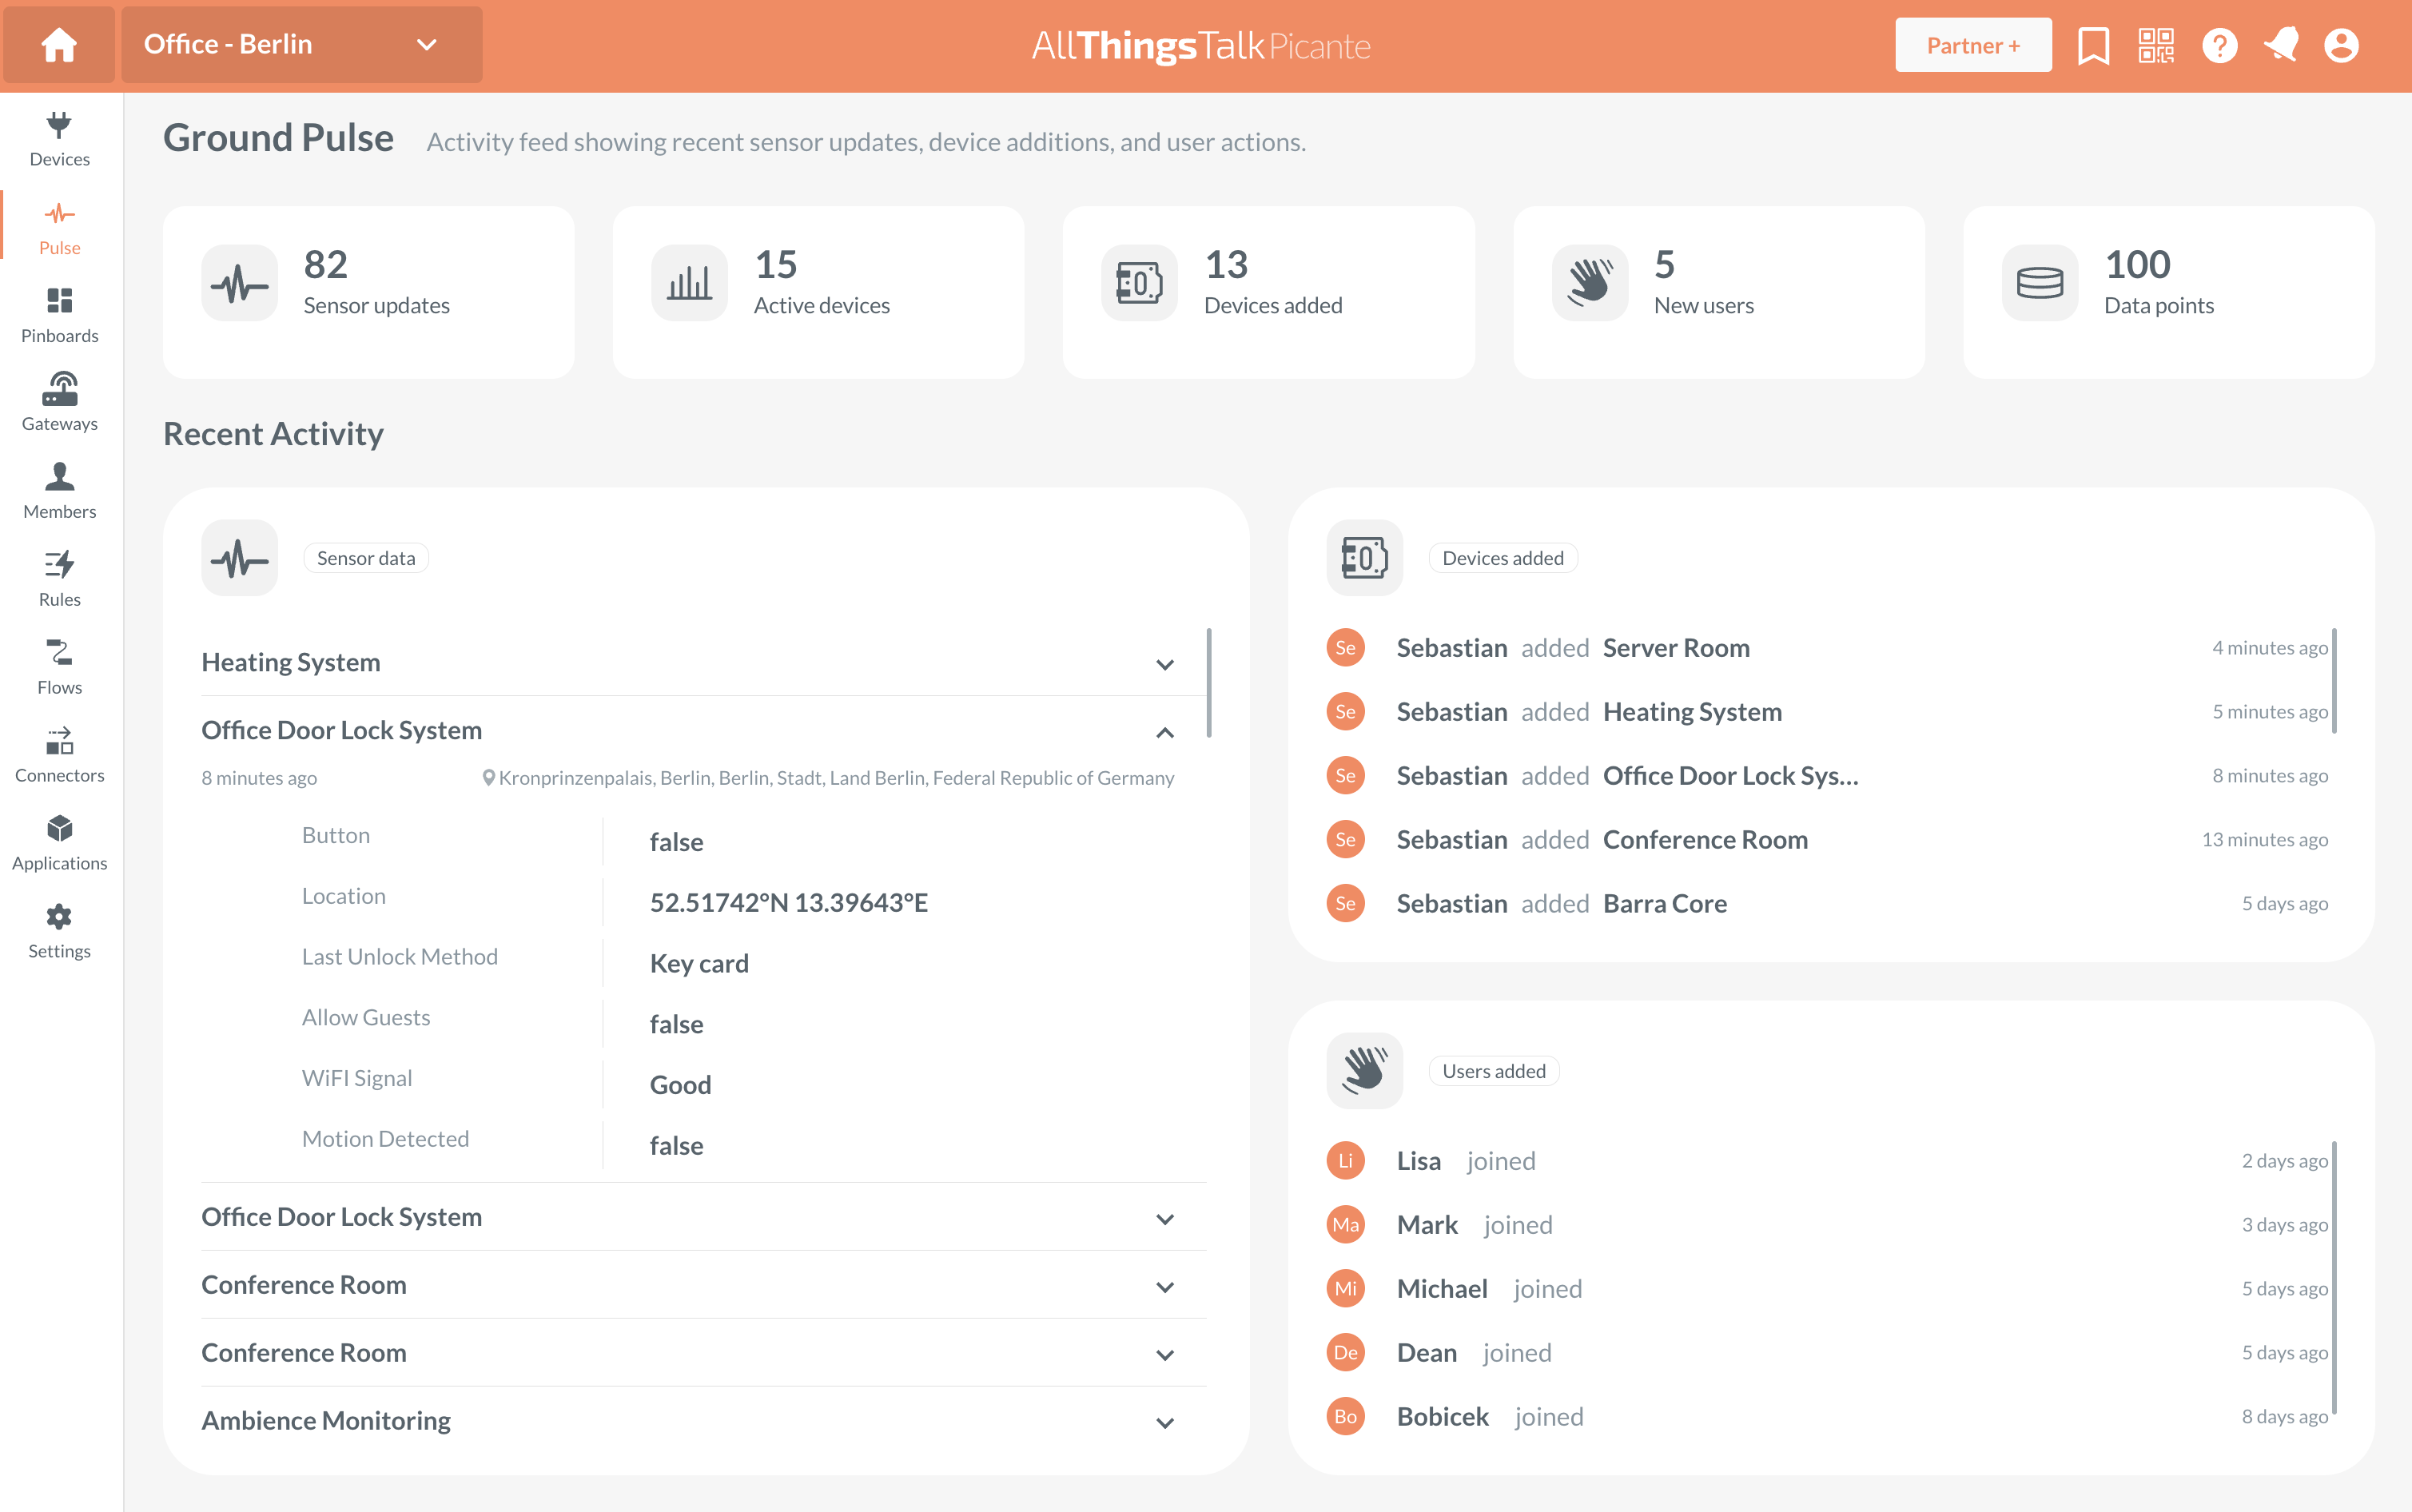Open Connectors from the sidebar

[59, 754]
